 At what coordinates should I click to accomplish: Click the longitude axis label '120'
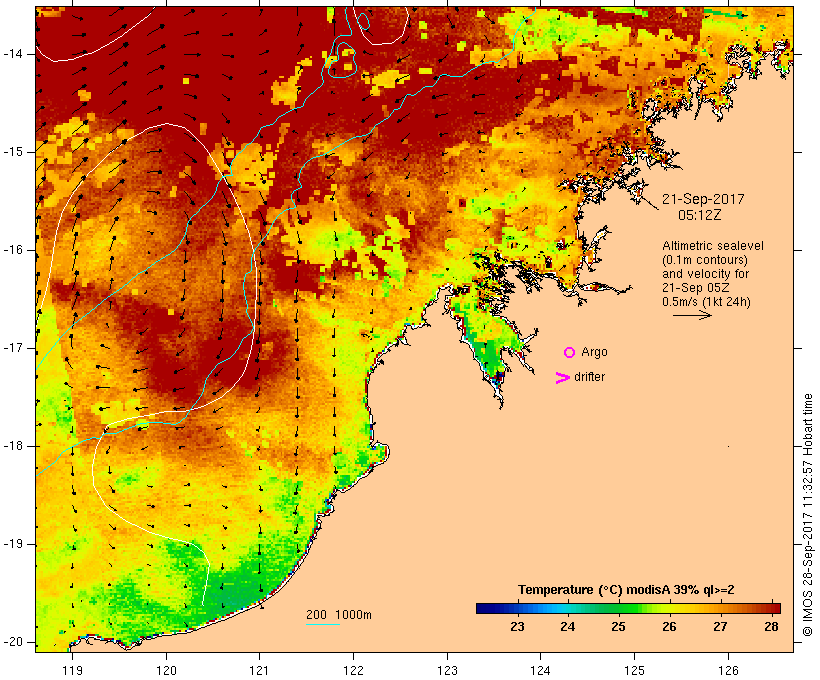click(166, 670)
